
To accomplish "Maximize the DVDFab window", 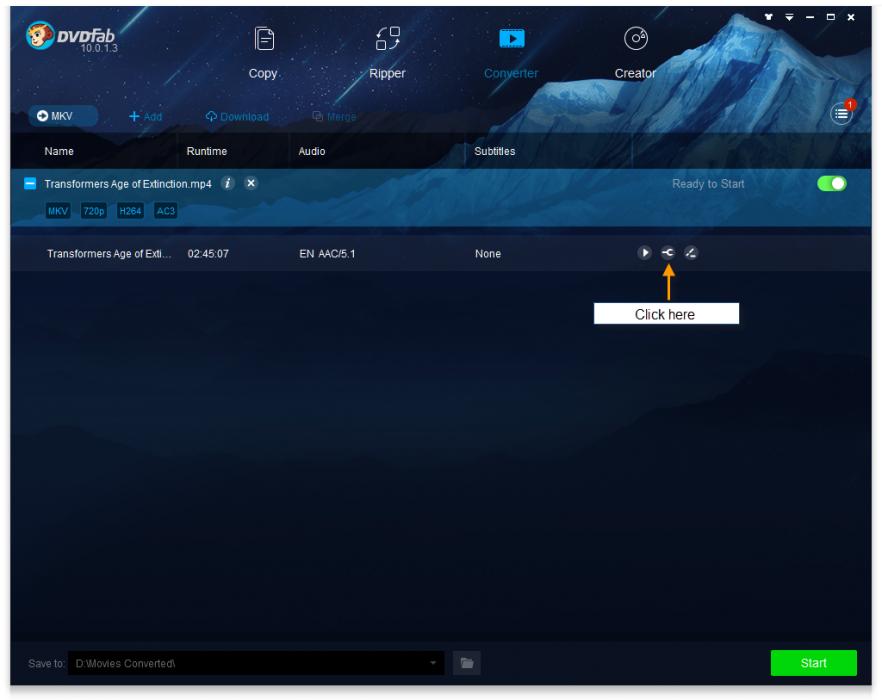I will pyautogui.click(x=830, y=17).
